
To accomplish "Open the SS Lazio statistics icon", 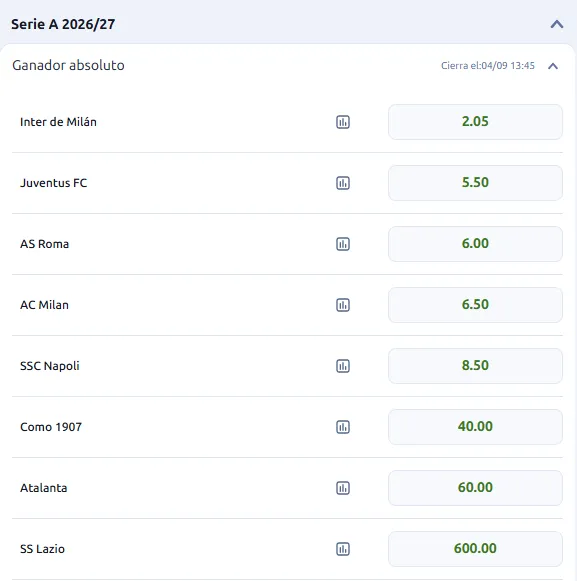I will [343, 549].
